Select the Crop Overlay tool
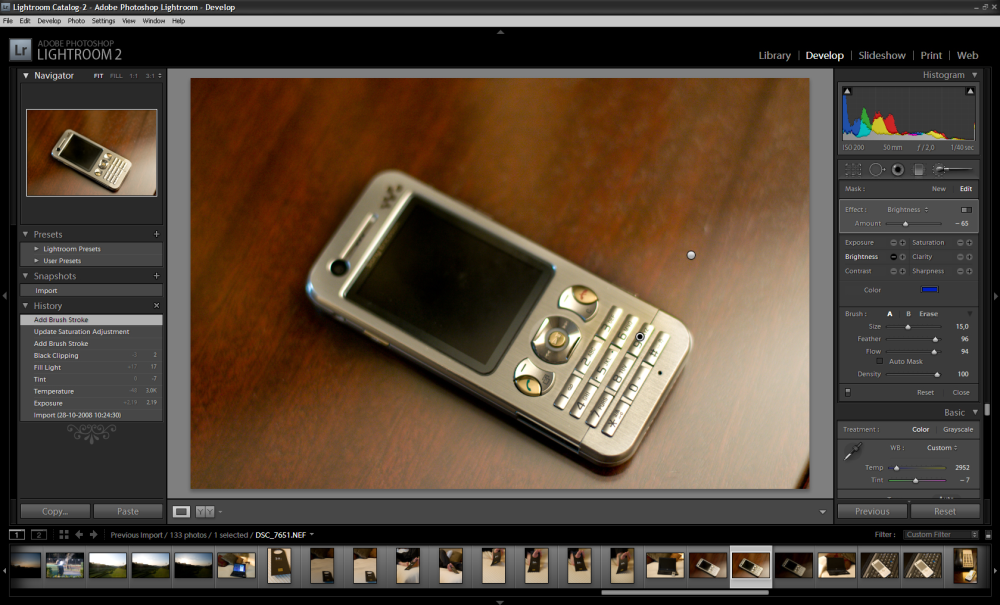Viewport: 1000px width, 605px height. [853, 170]
